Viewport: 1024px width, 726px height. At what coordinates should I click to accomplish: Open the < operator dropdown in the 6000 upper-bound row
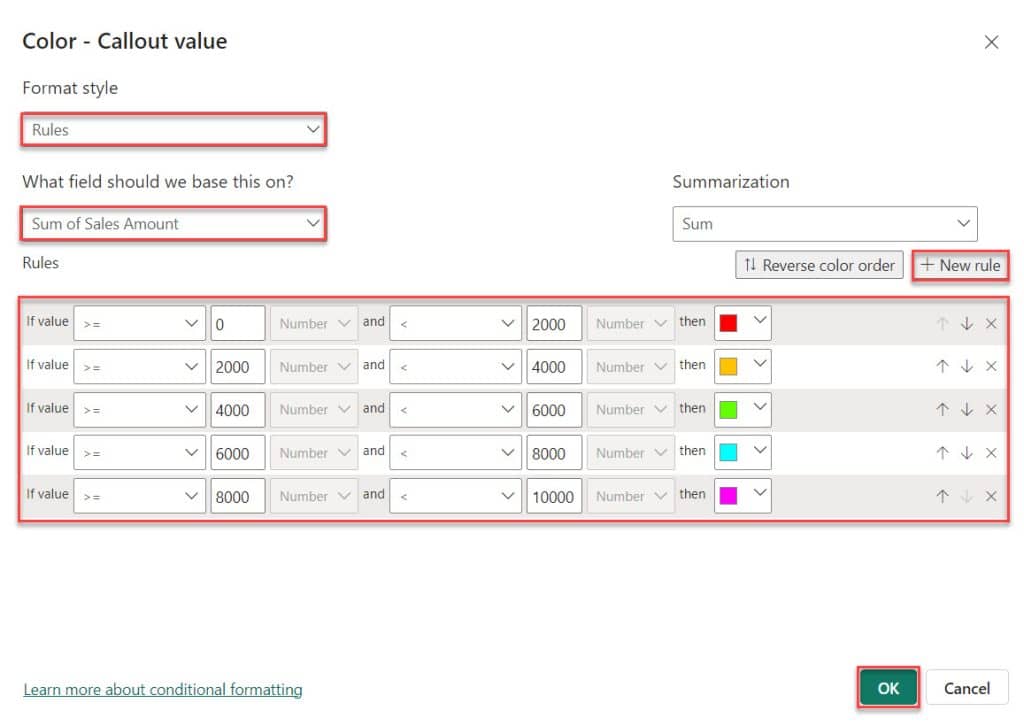[x=455, y=409]
